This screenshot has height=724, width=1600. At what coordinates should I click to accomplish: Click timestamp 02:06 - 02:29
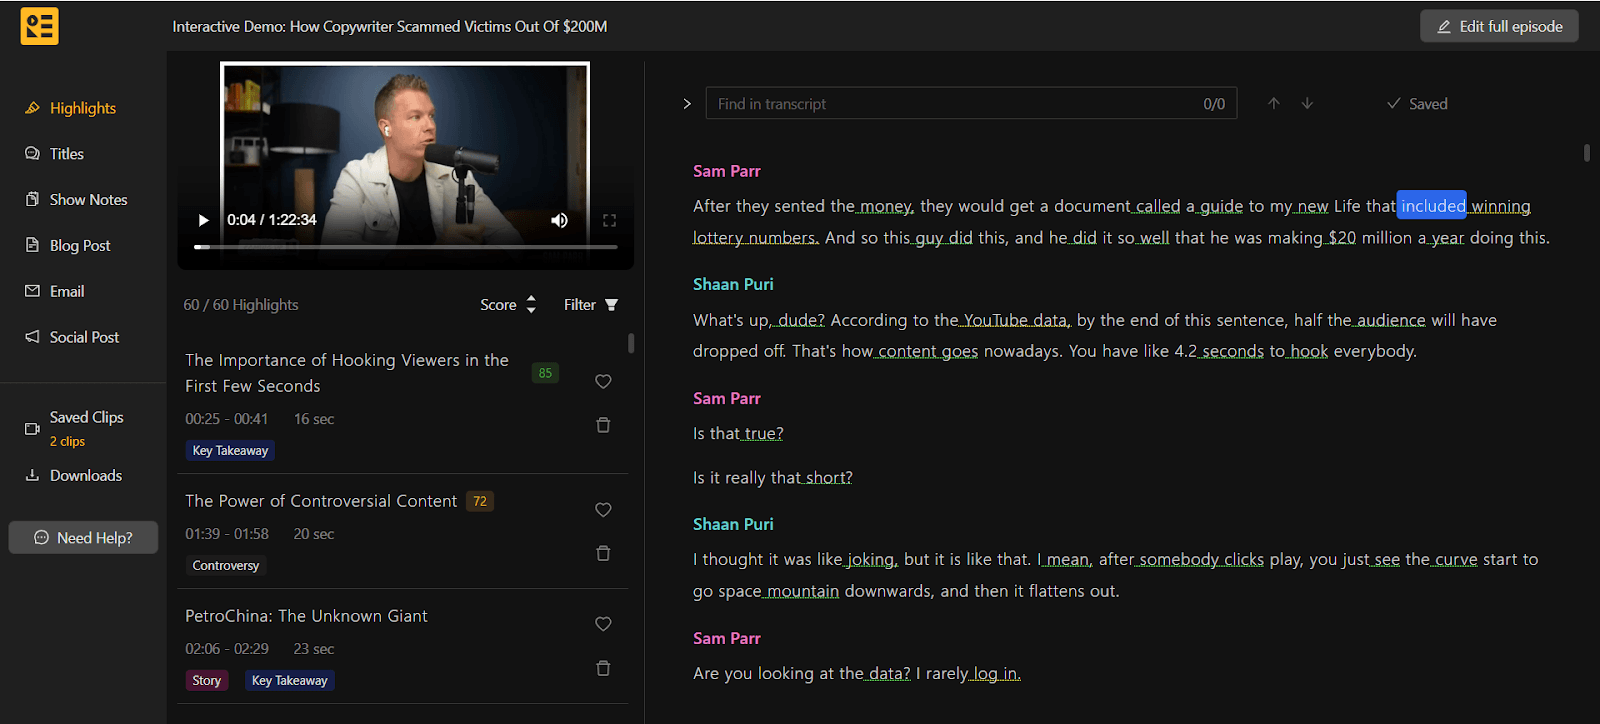(x=227, y=649)
